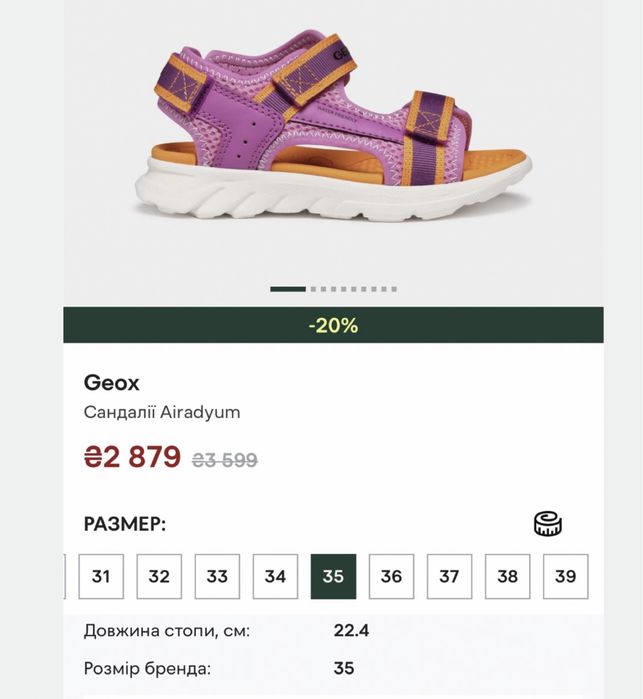The image size is (643, 699).
Task: Select size 39
Action: pos(565,576)
